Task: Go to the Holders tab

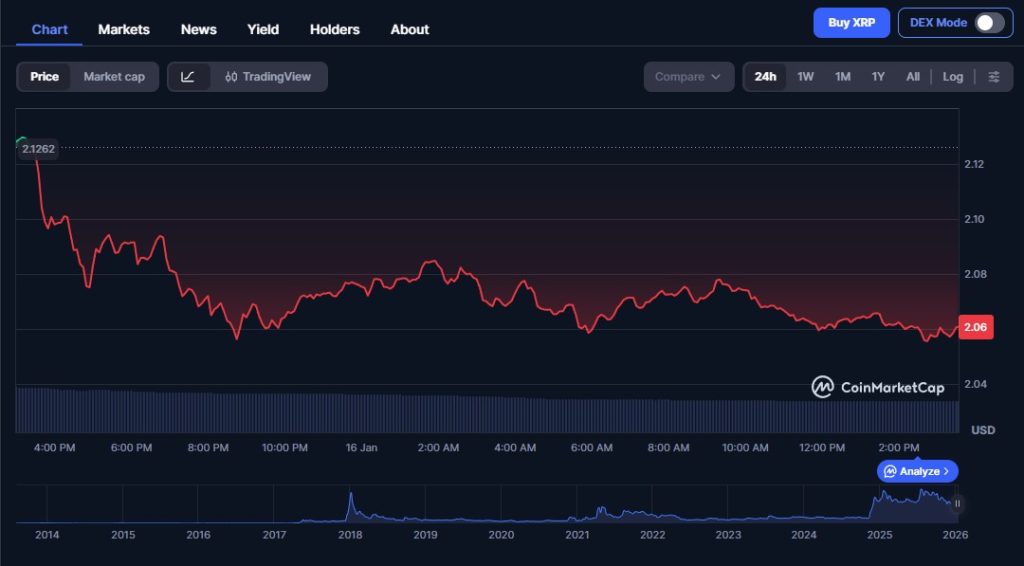Action: coord(334,29)
